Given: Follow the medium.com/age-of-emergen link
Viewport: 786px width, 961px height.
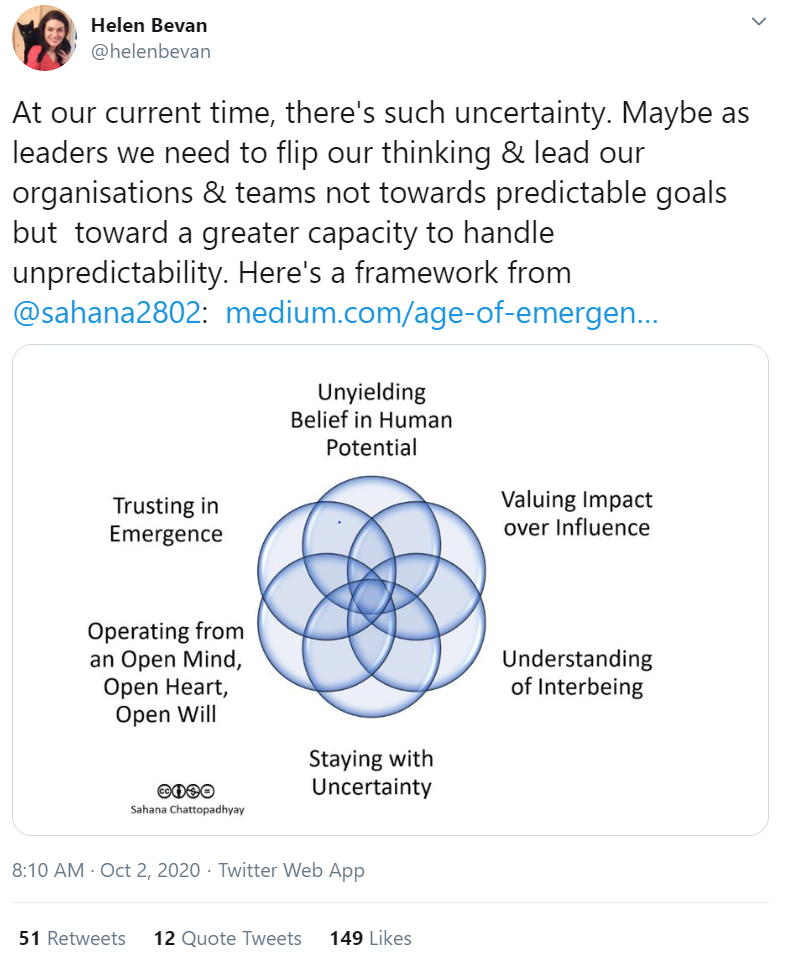Looking at the screenshot, I should click(x=441, y=313).
